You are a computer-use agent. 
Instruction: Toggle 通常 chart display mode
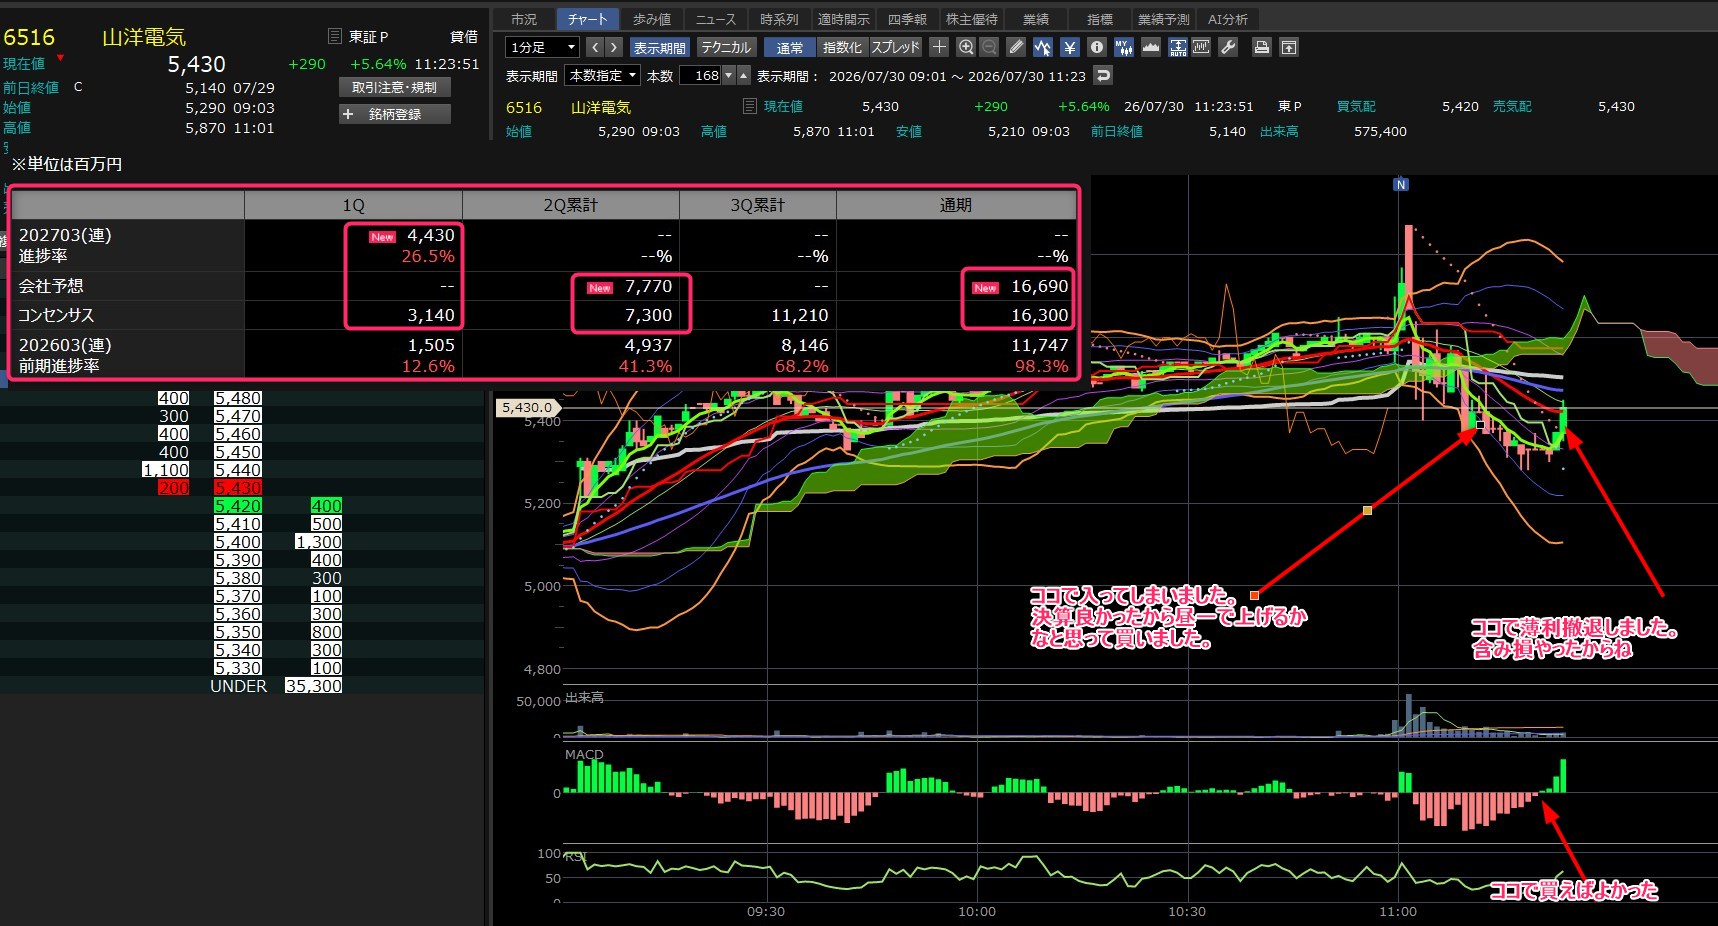(x=790, y=47)
